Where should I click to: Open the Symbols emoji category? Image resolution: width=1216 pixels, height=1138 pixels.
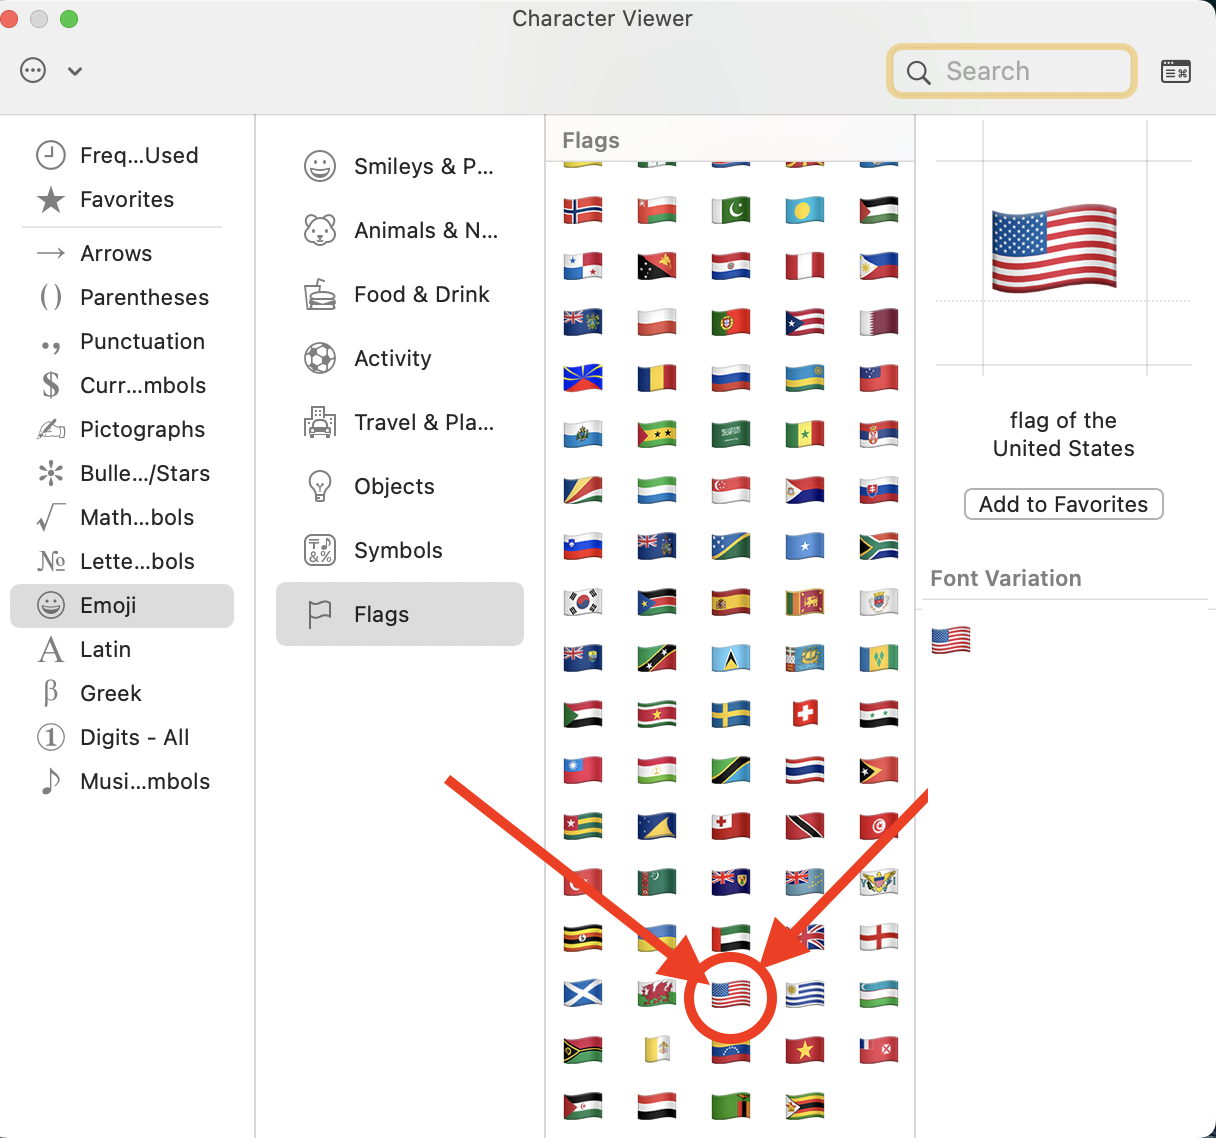click(x=398, y=550)
